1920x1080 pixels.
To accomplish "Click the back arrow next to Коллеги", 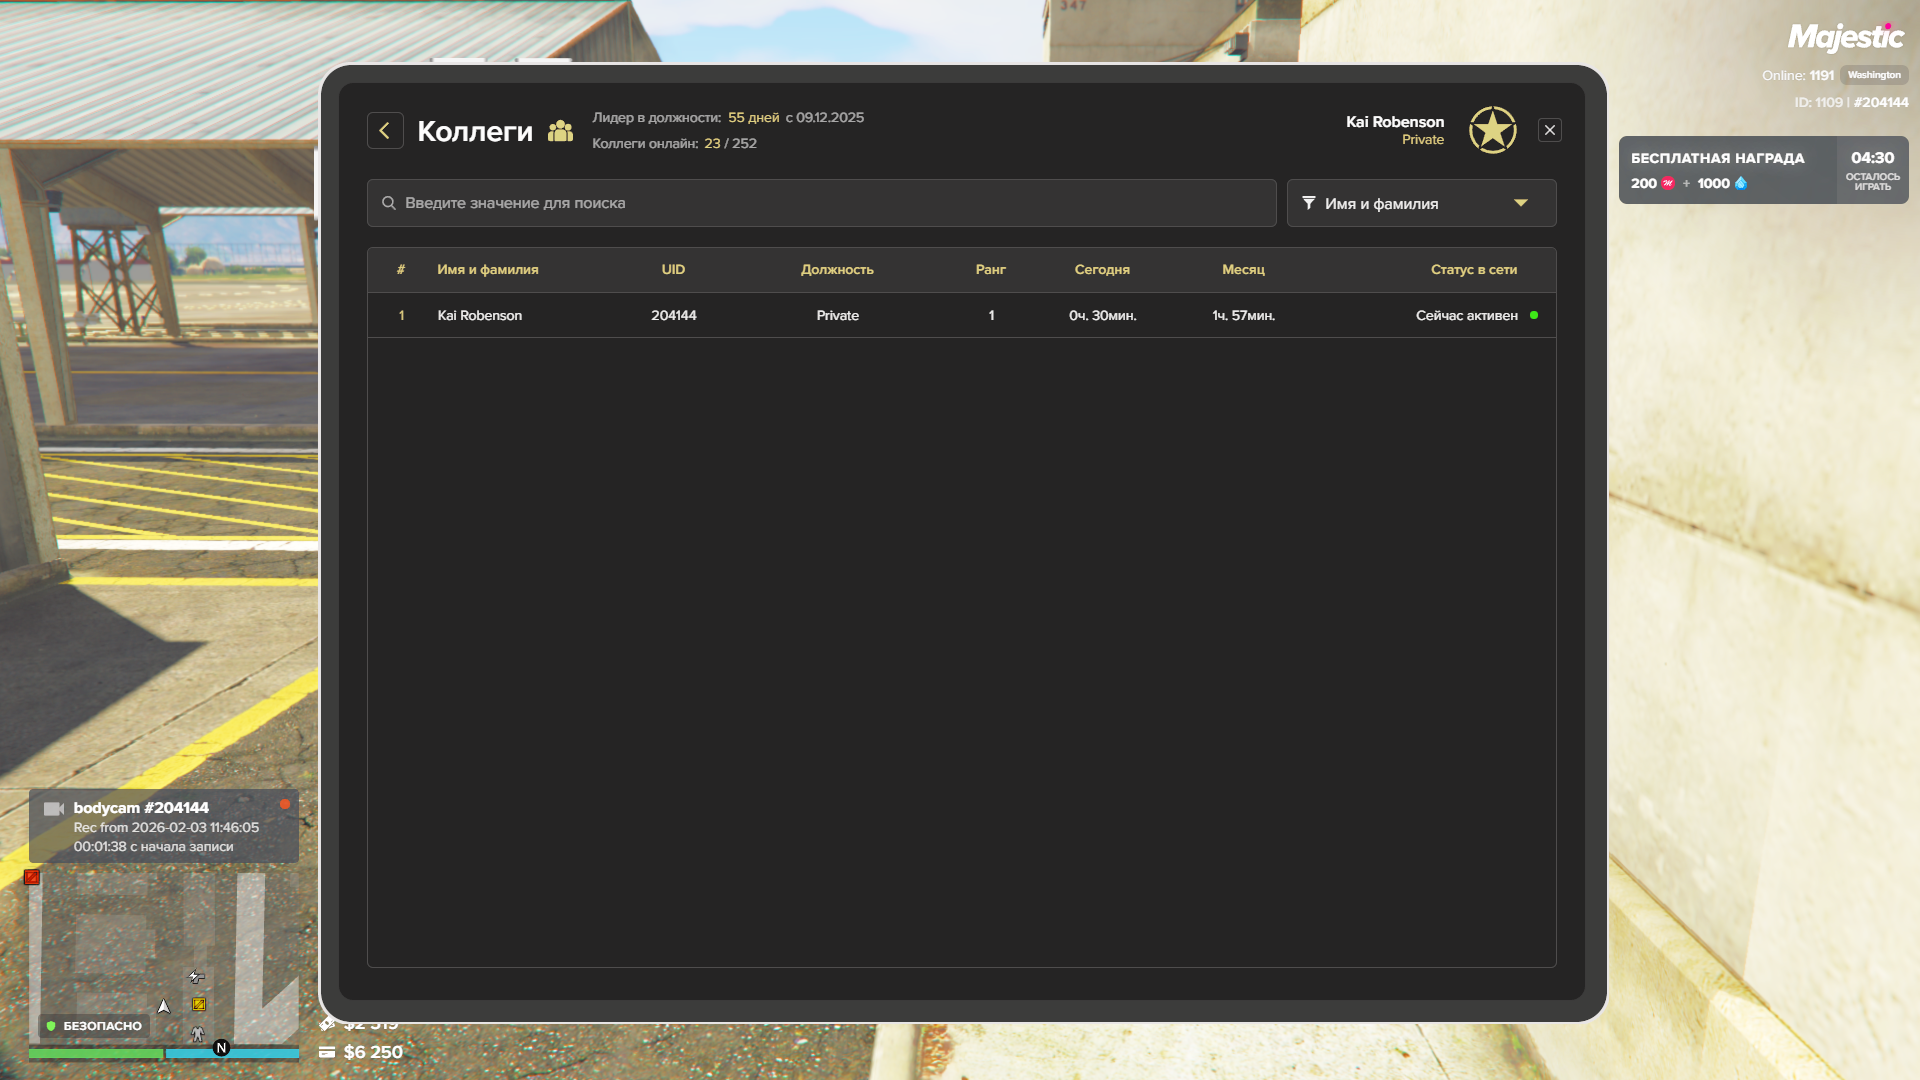I will (385, 131).
